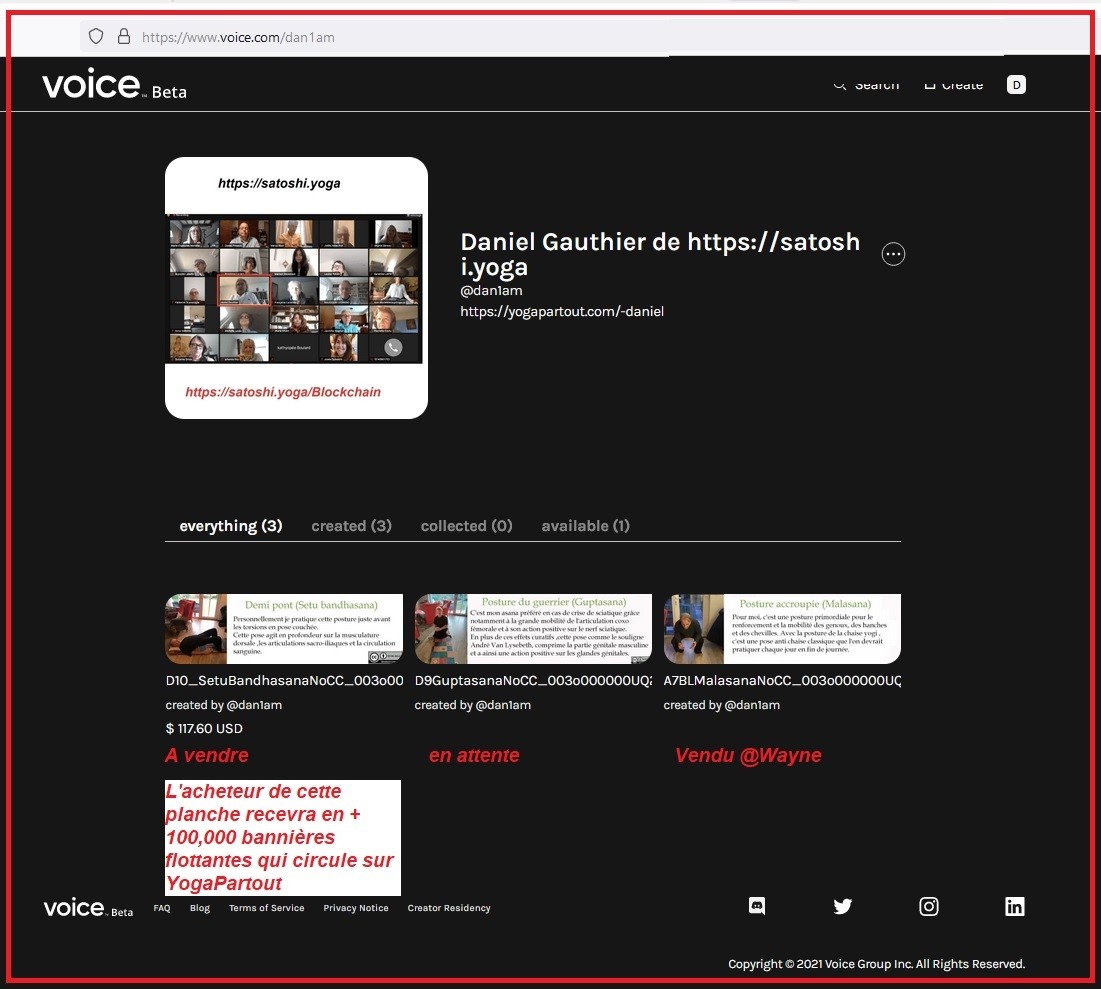Image resolution: width=1101 pixels, height=989 pixels.
Task: Click the Discord icon in footer
Action: tap(757, 906)
